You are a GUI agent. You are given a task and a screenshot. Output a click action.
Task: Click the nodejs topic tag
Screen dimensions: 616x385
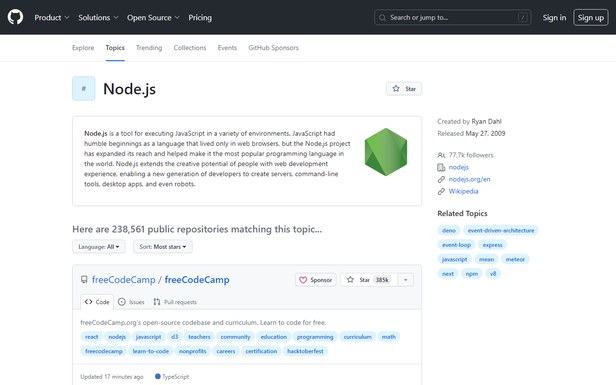[117, 337]
